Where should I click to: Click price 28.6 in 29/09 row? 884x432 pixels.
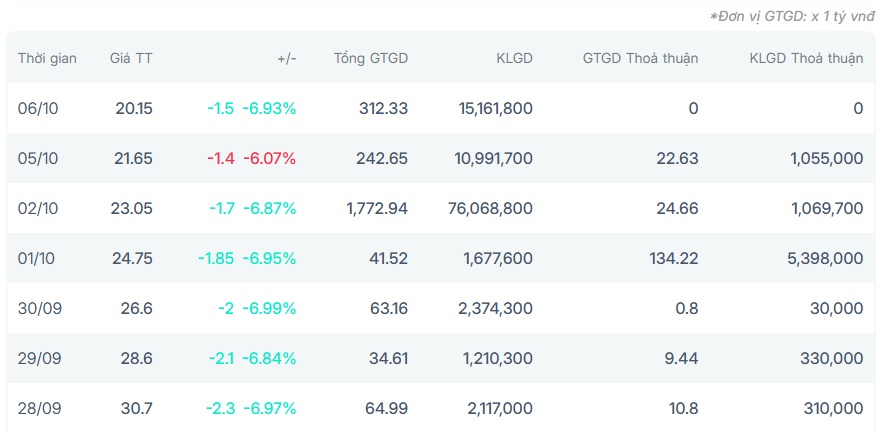(x=136, y=358)
